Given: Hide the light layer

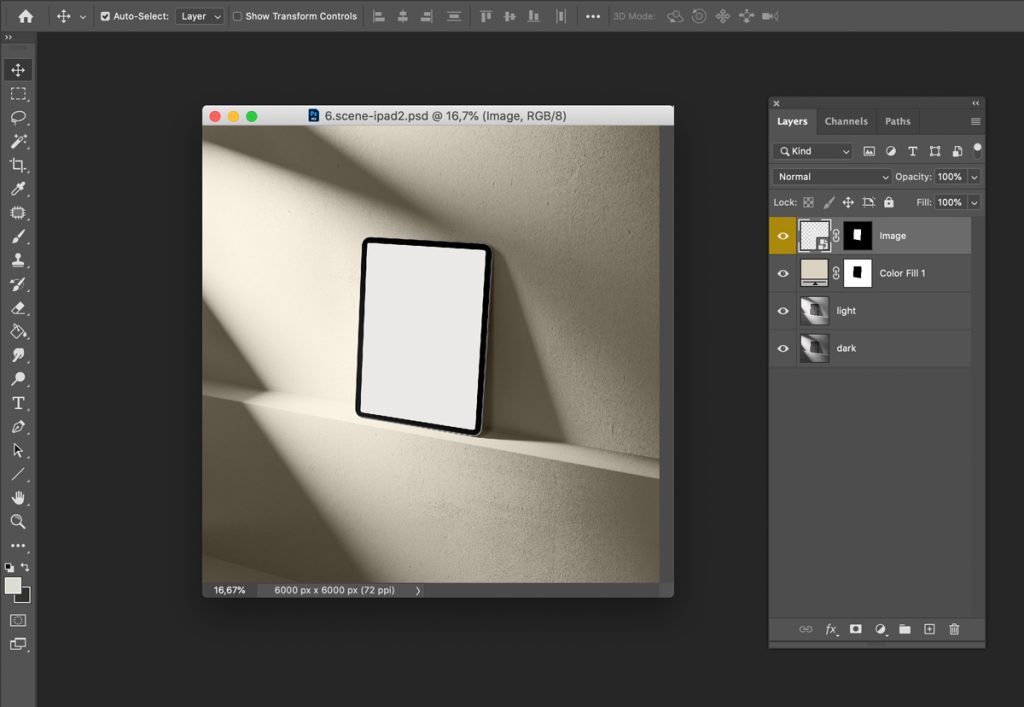Looking at the screenshot, I should pos(782,311).
